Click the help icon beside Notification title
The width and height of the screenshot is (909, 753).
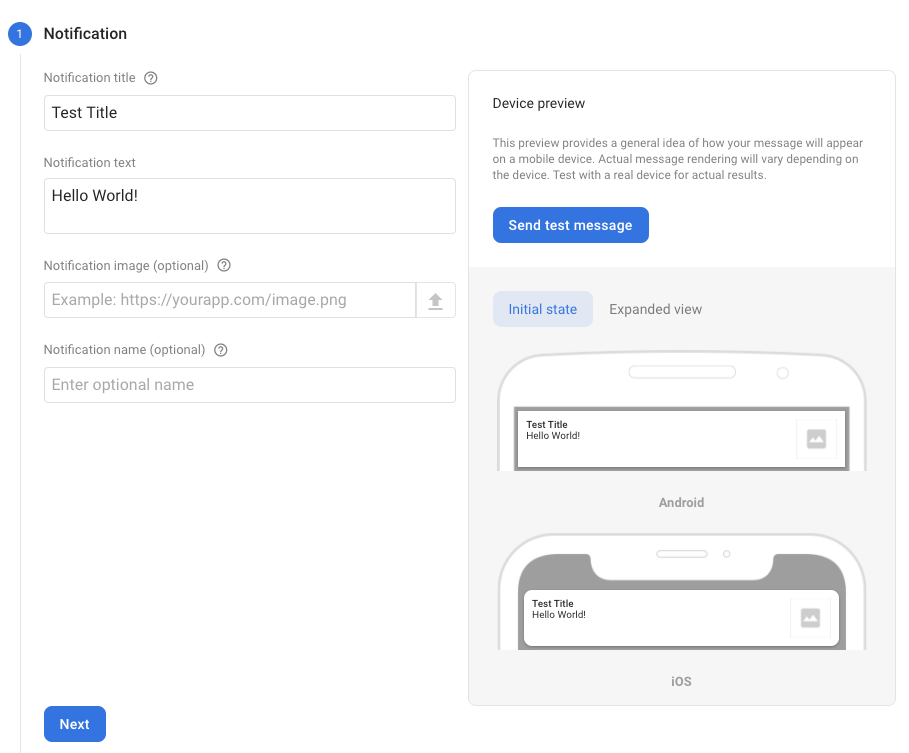tap(151, 78)
